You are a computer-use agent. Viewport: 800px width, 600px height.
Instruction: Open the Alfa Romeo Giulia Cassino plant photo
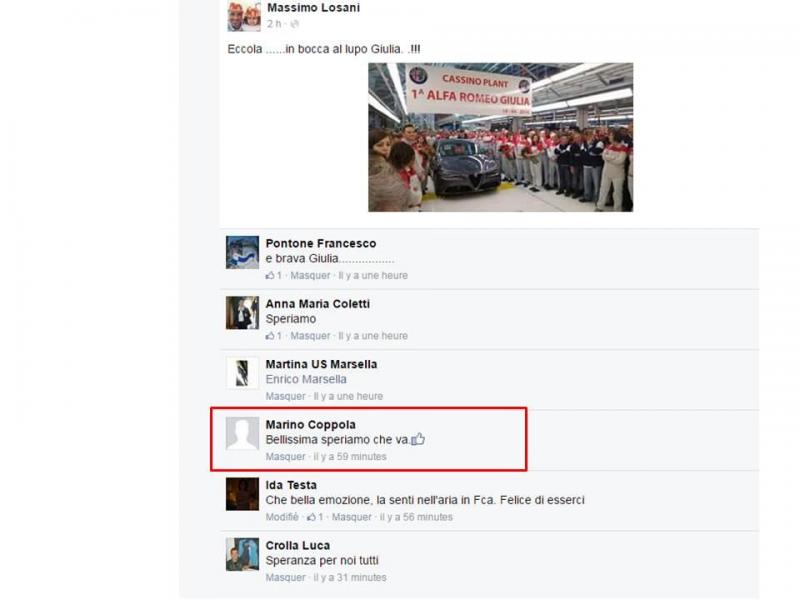click(x=501, y=137)
